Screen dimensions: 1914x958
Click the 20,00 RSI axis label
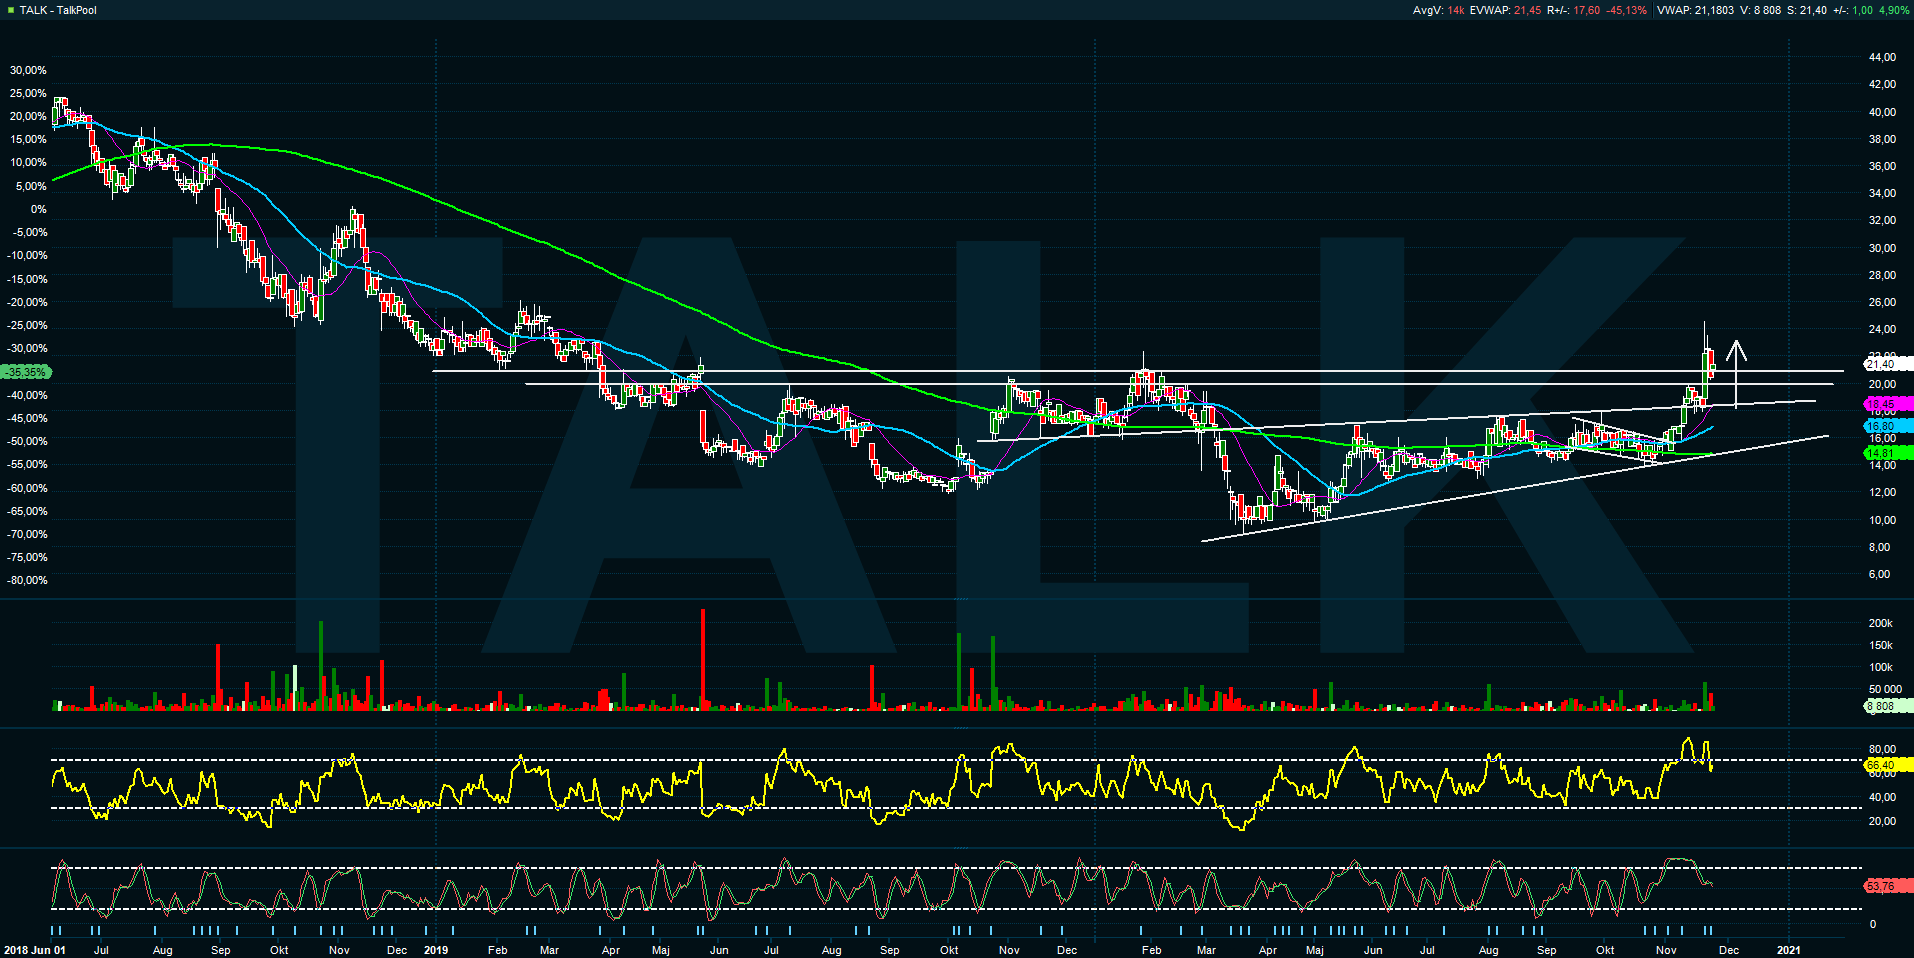click(1882, 821)
